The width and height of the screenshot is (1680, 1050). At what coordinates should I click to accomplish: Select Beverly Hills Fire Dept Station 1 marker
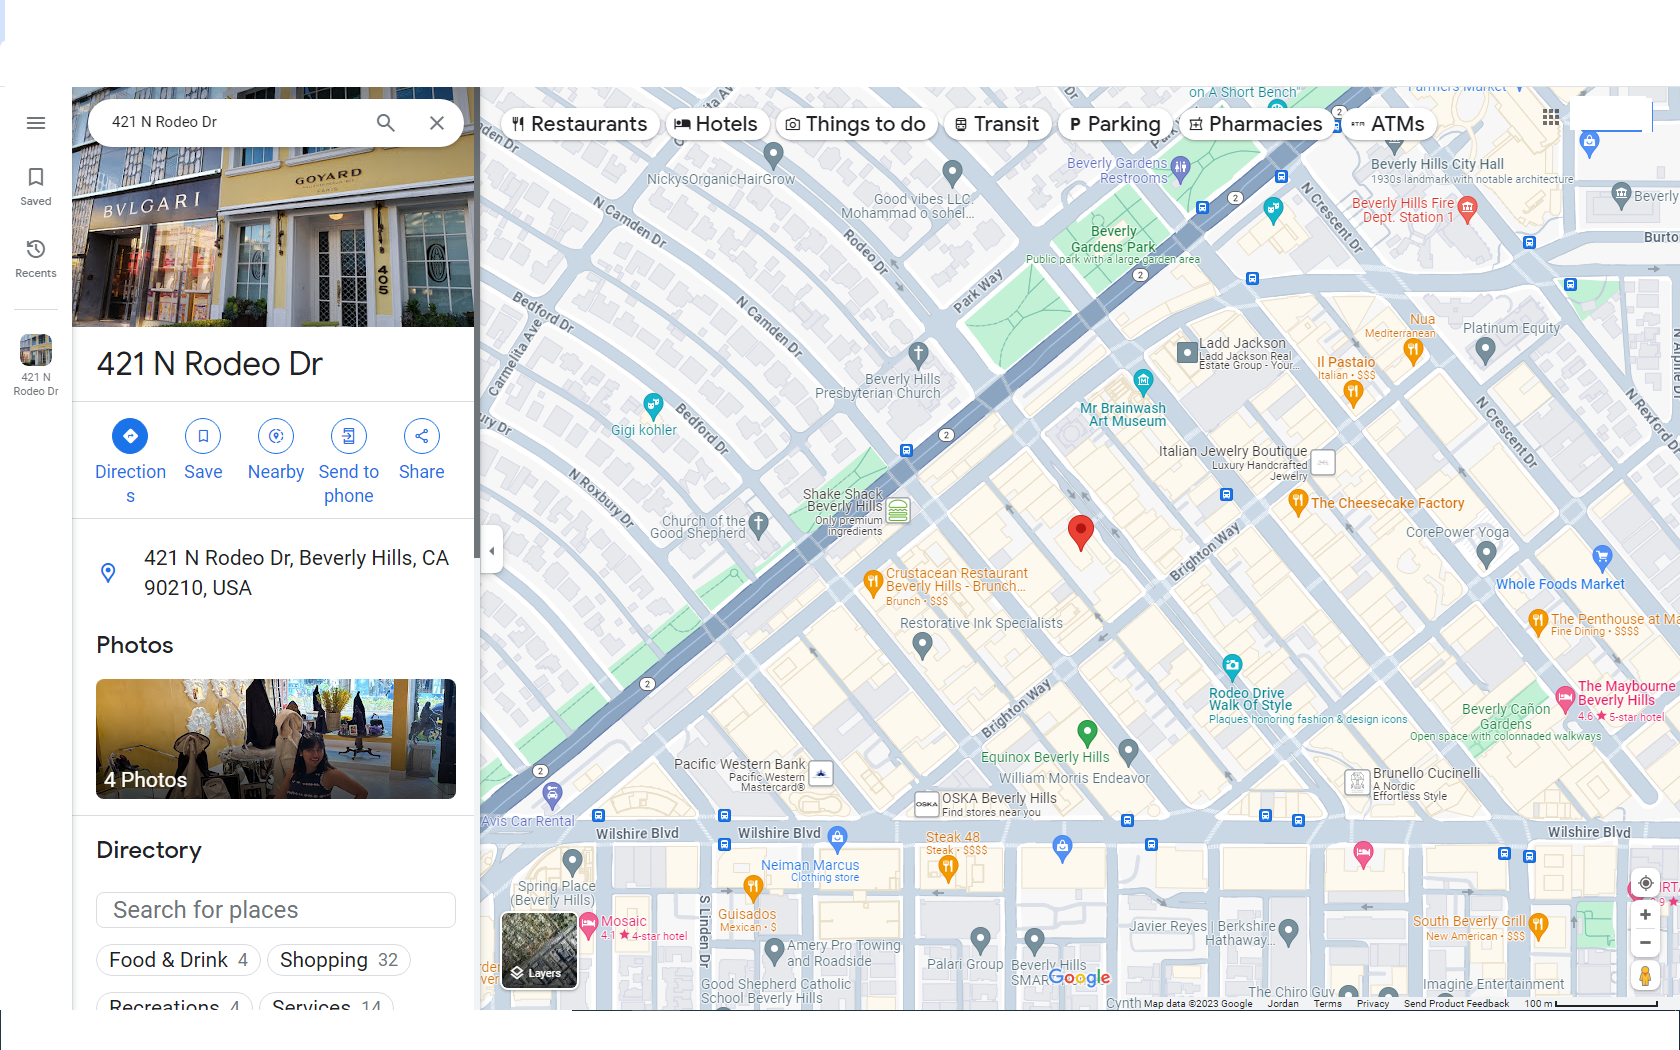point(1467,208)
